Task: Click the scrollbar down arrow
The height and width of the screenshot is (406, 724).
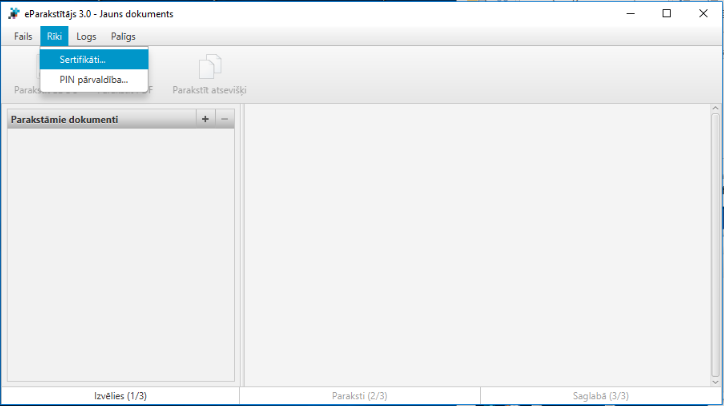Action: pyautogui.click(x=715, y=379)
